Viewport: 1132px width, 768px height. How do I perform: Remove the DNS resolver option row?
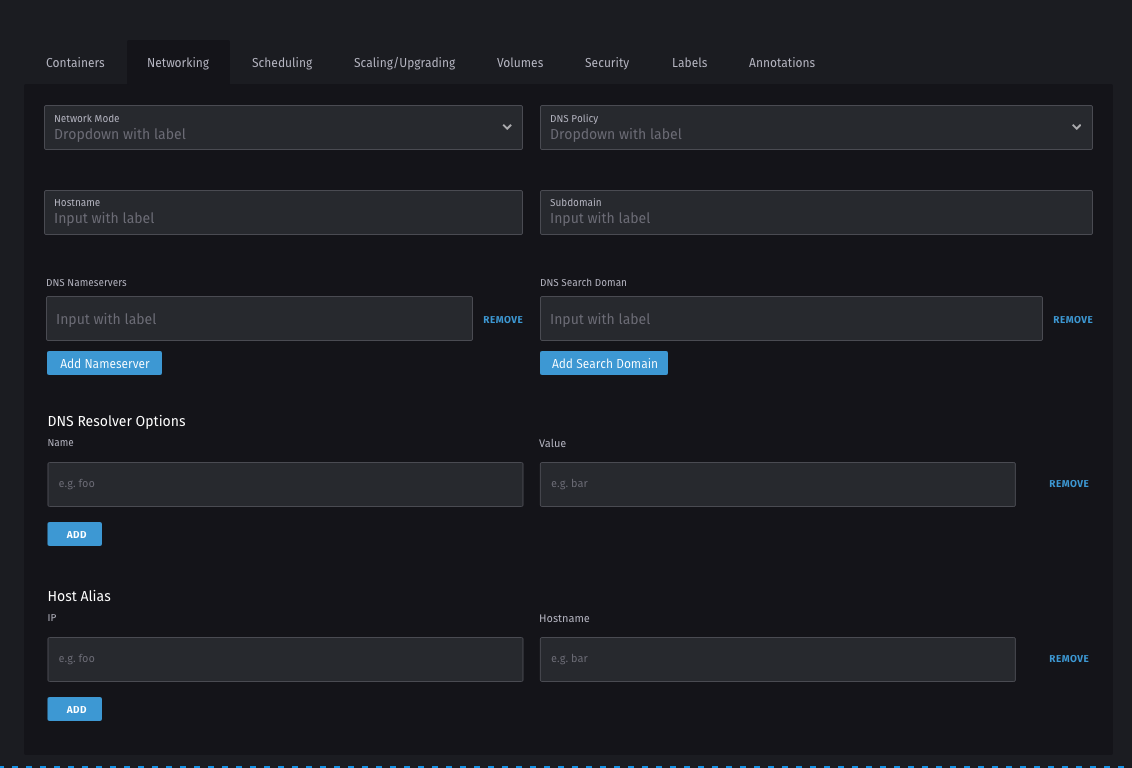click(1068, 483)
